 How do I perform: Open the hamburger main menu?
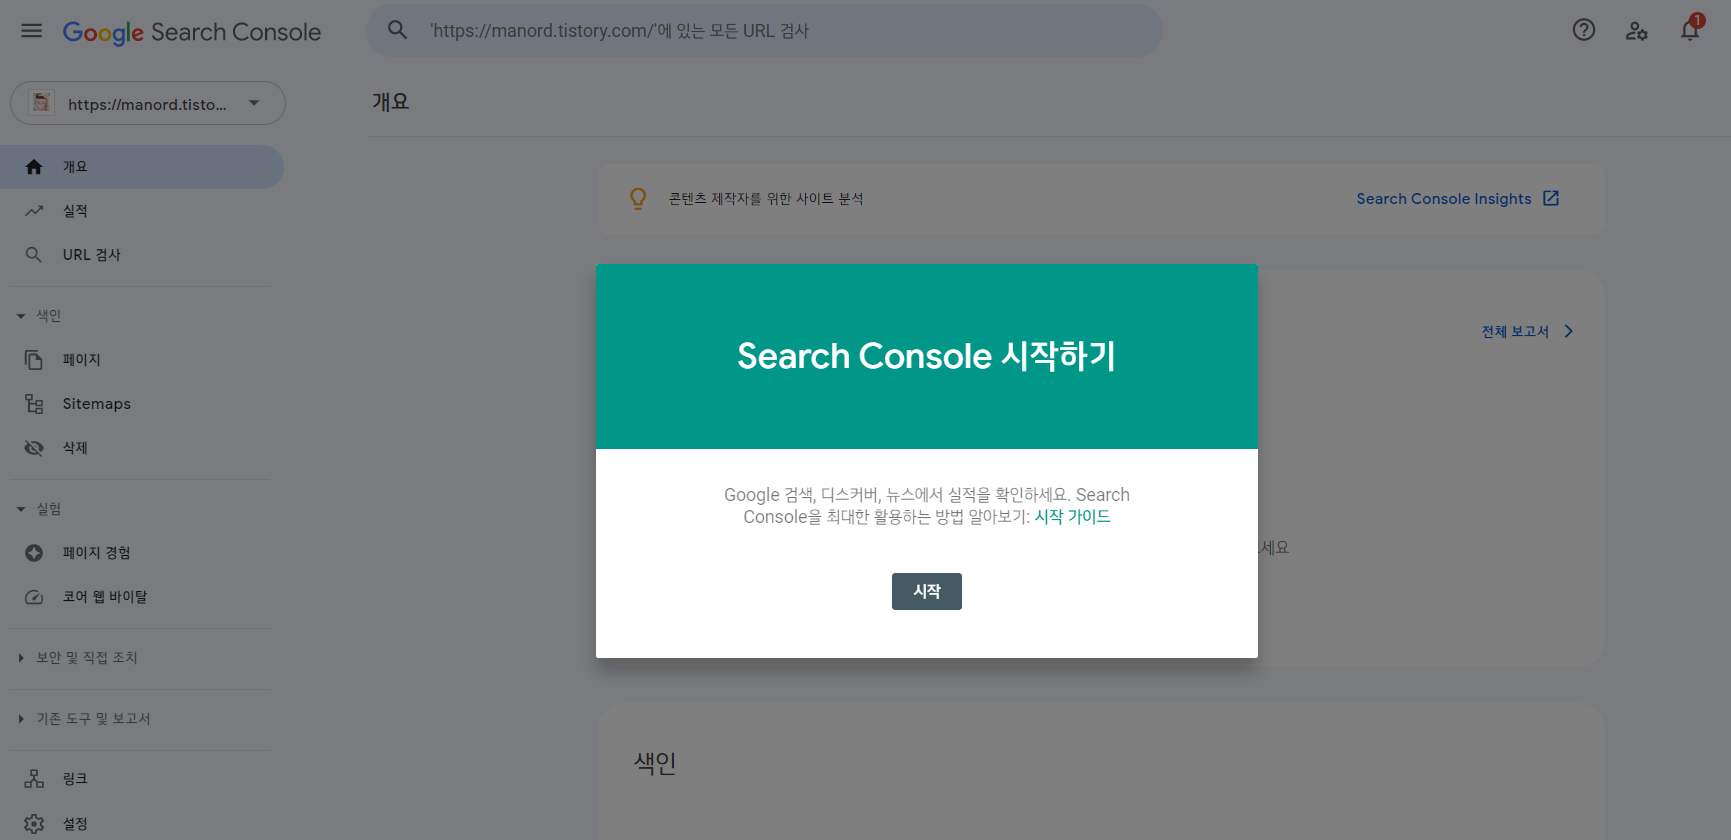(32, 31)
